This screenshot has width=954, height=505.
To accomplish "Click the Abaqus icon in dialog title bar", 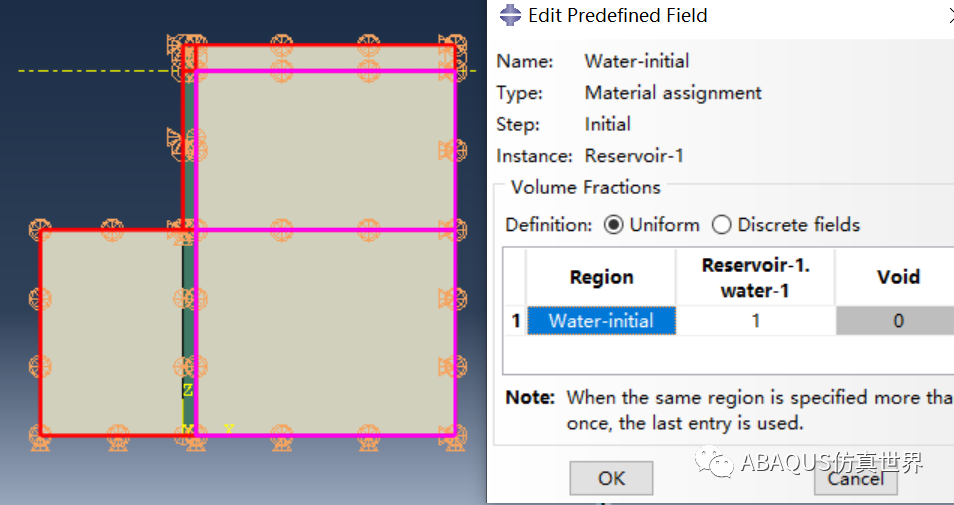I will click(x=510, y=15).
